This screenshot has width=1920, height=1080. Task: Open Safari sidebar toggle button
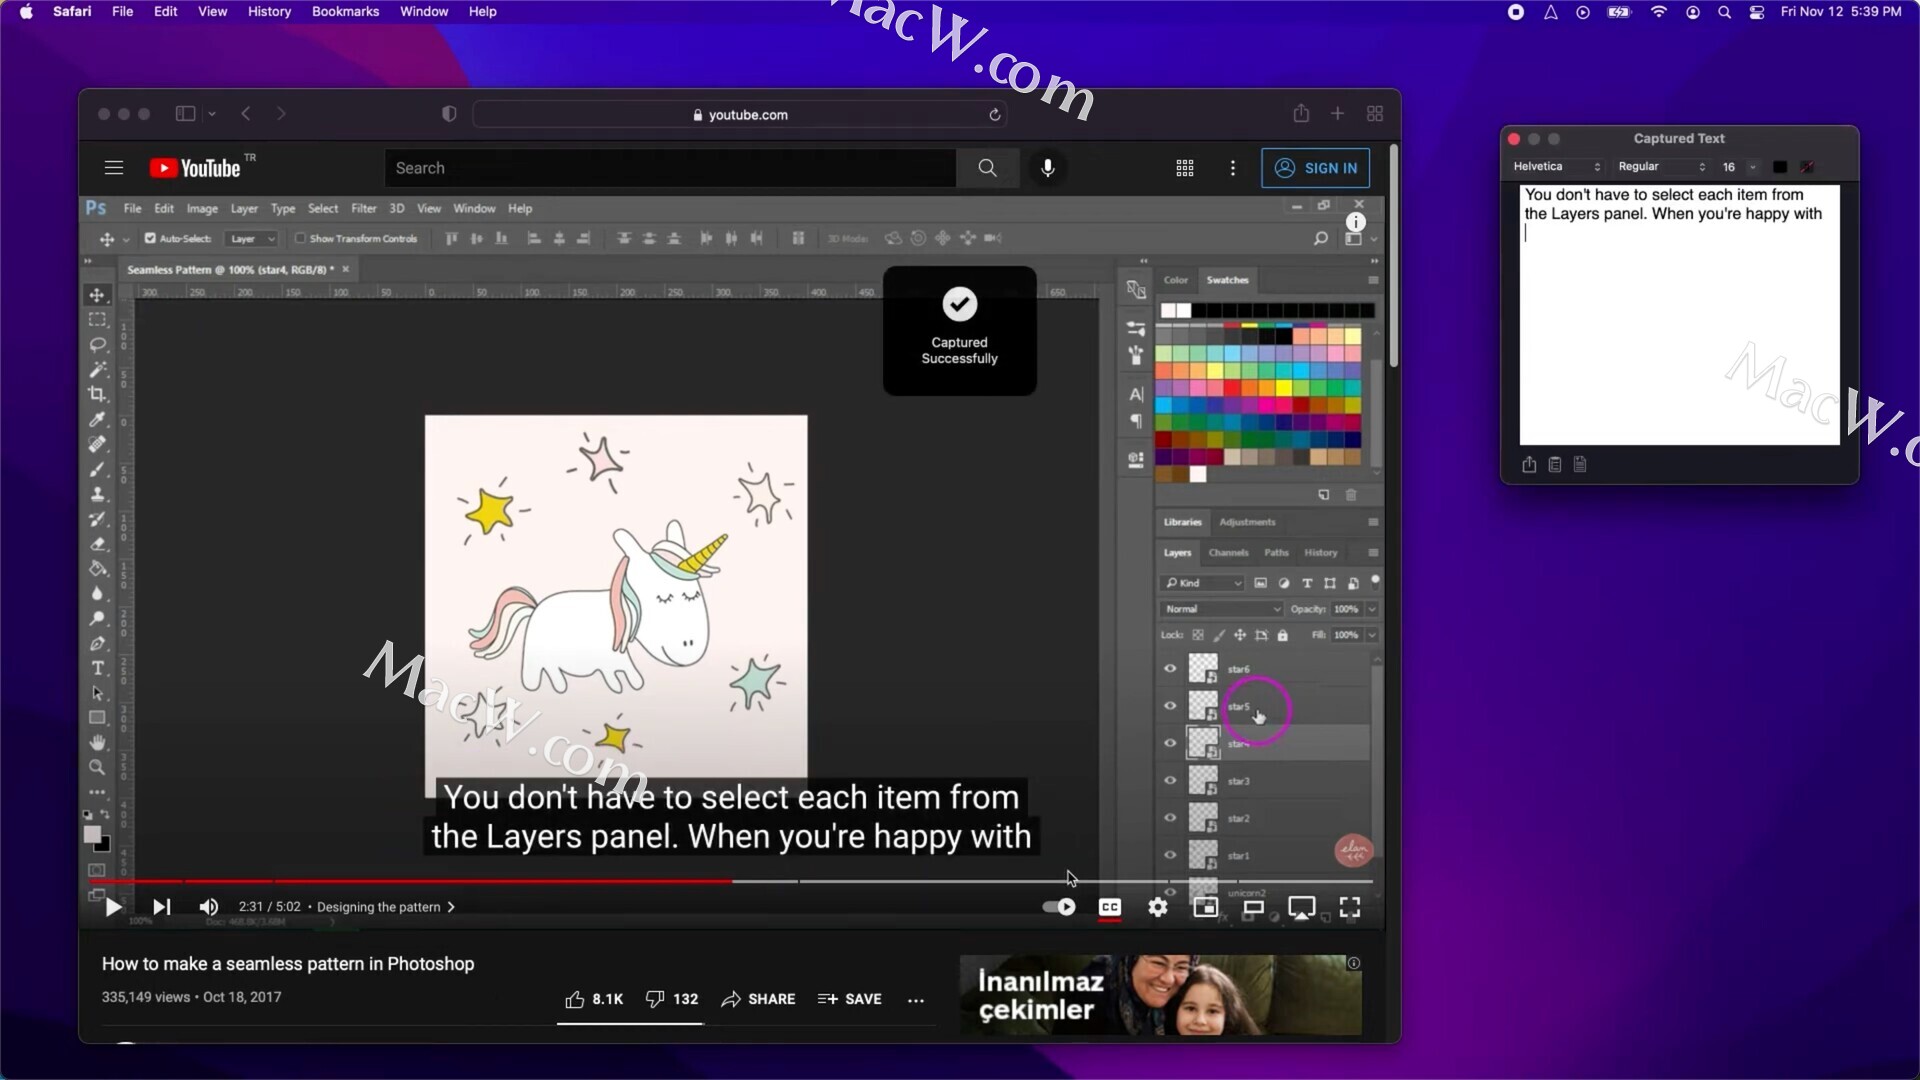(x=185, y=114)
